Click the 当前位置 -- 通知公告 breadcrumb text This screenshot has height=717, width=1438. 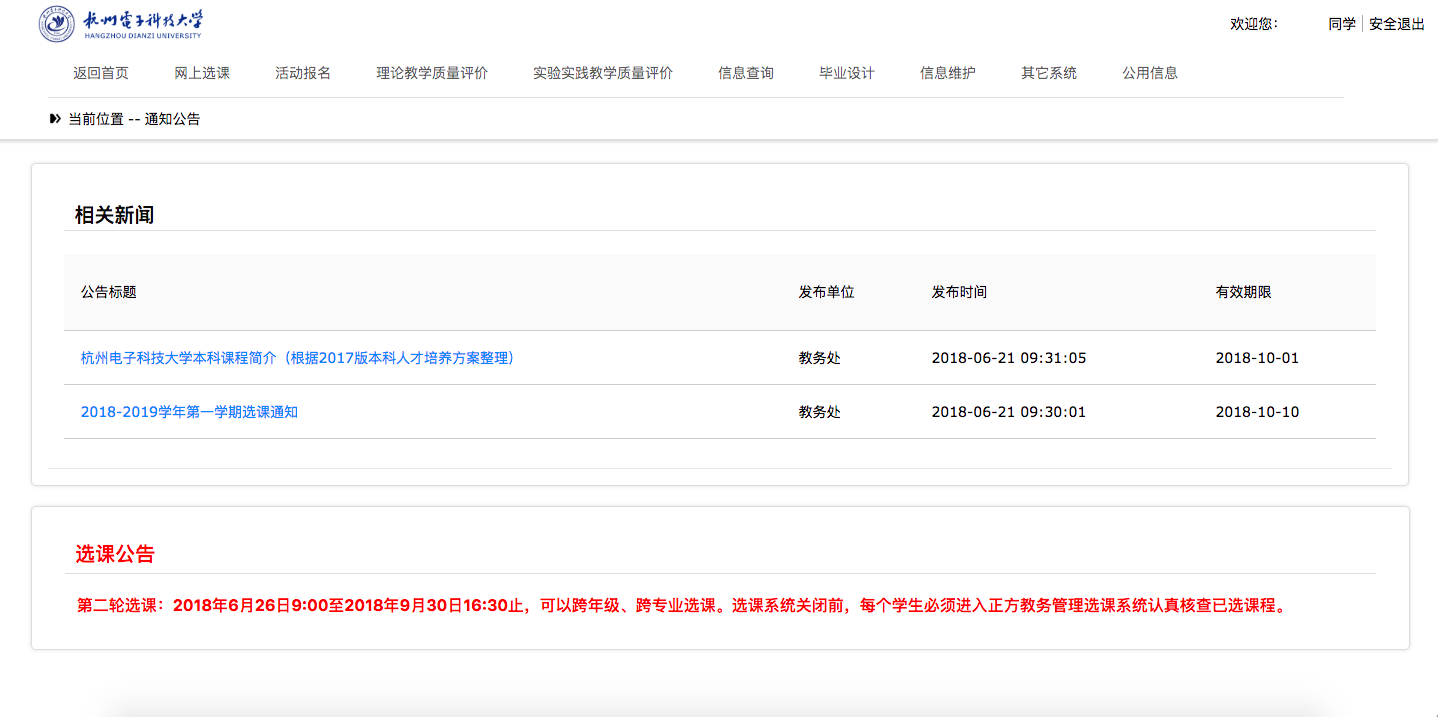point(134,119)
